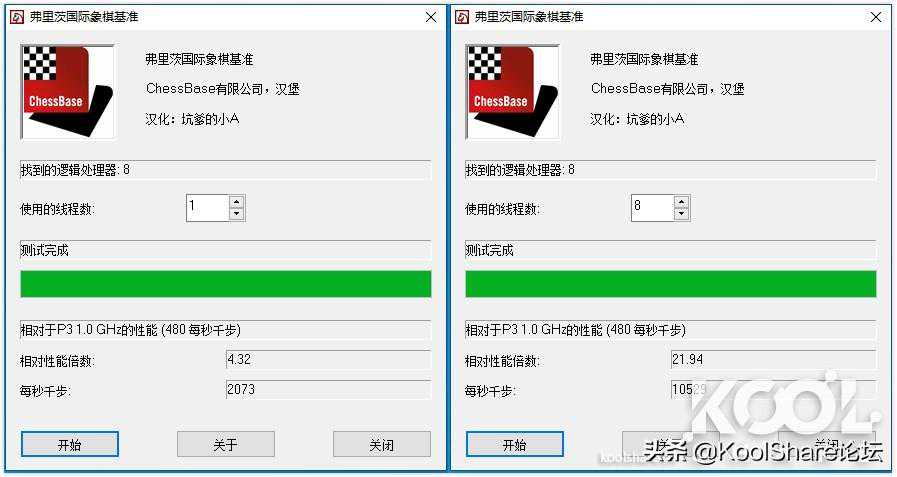Click the ChessBase logo in right window
Image resolution: width=897 pixels, height=477 pixels.
(512, 92)
